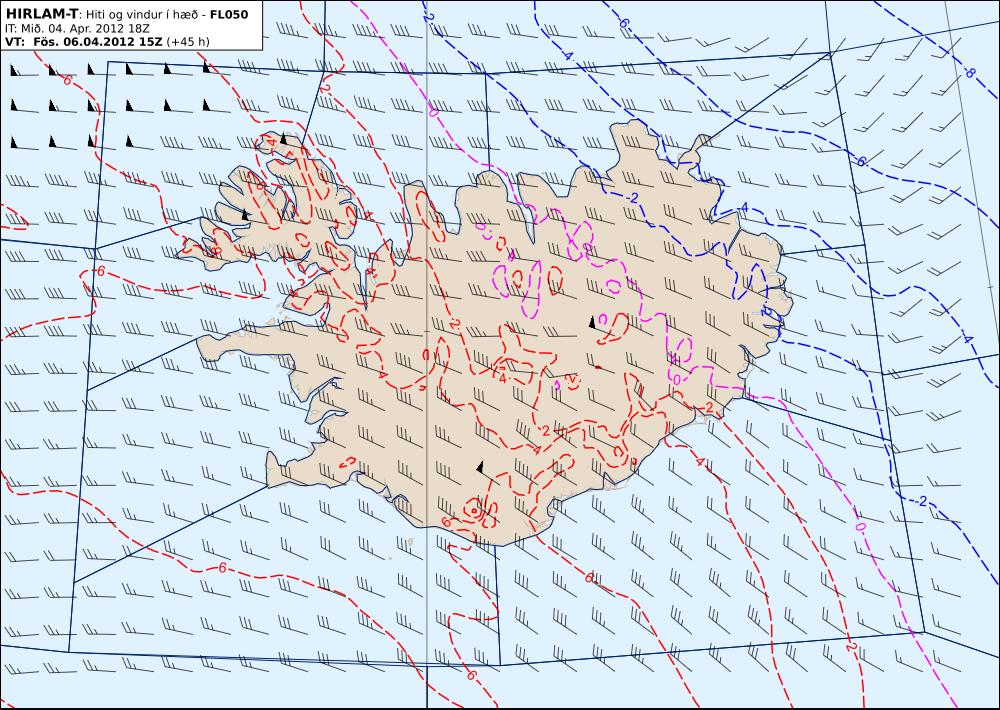This screenshot has height=710, width=1000.
Task: Select the IT: Mið. 04. Apr. 2012 18Z line
Action: point(76,29)
